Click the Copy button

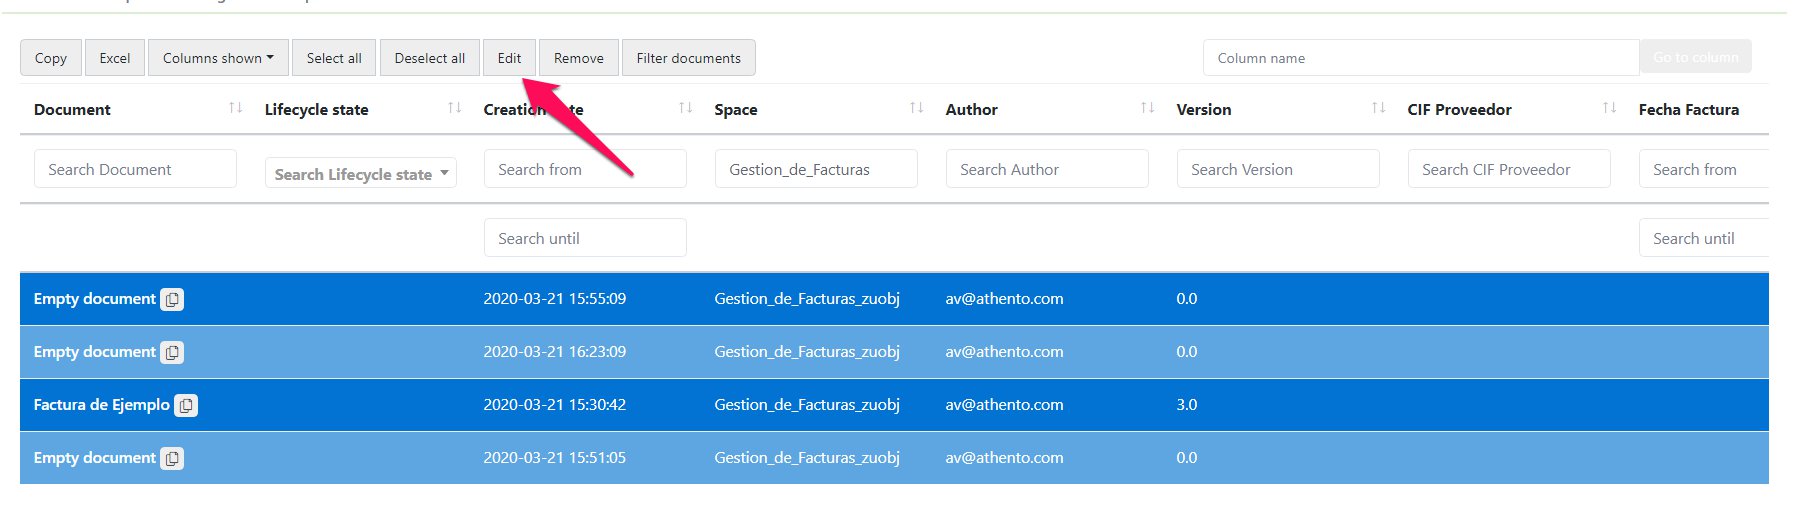pyautogui.click(x=51, y=58)
